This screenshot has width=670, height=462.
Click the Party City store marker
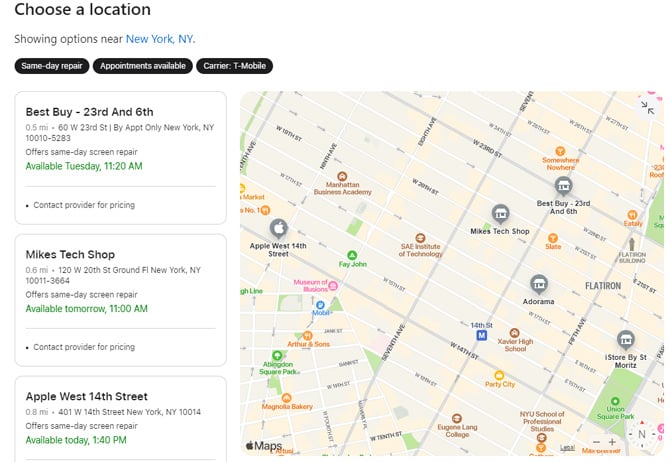(499, 375)
